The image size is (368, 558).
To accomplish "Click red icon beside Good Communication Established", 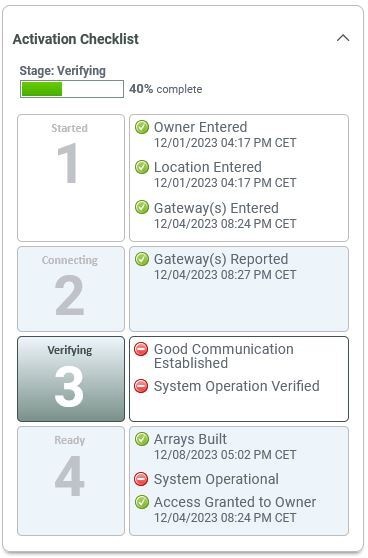I will coord(141,349).
